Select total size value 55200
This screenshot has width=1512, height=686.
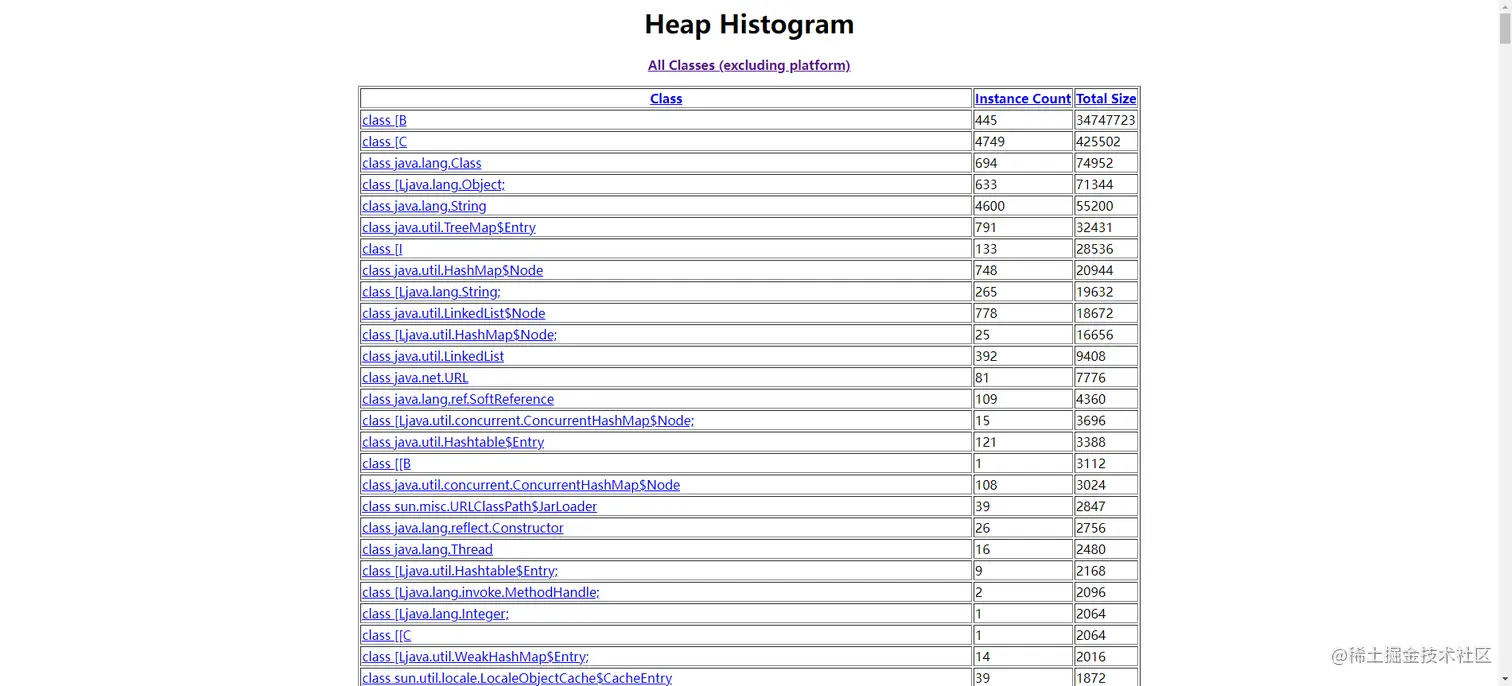click(1094, 206)
